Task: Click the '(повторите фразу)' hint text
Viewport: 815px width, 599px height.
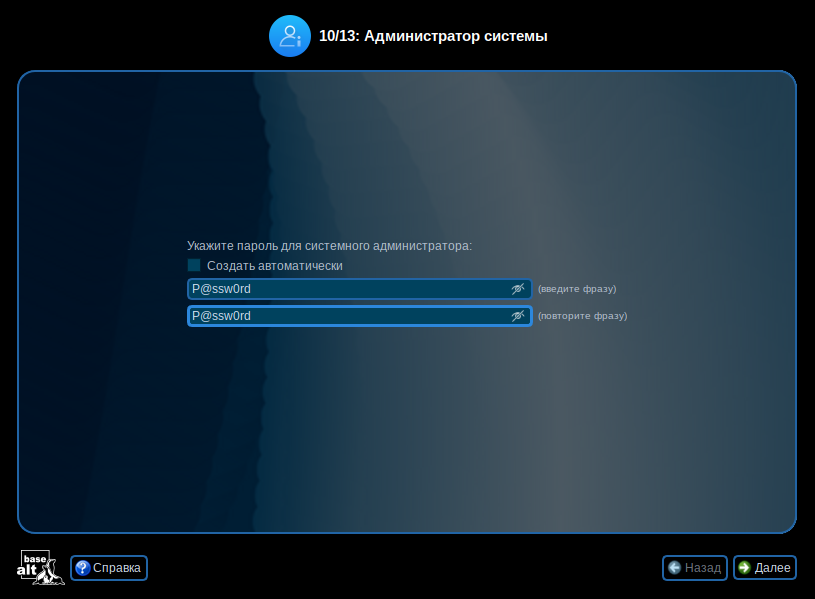Action: 582,316
